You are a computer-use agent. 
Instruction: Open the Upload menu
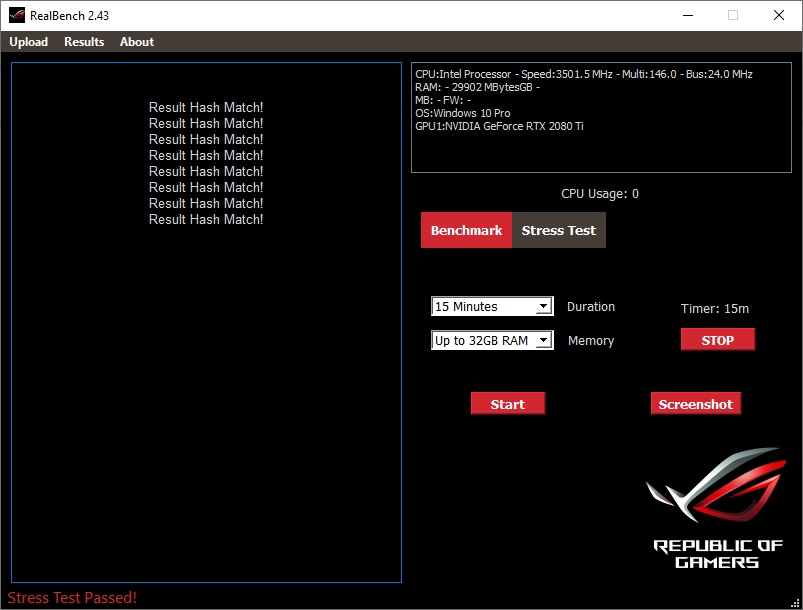[x=29, y=42]
